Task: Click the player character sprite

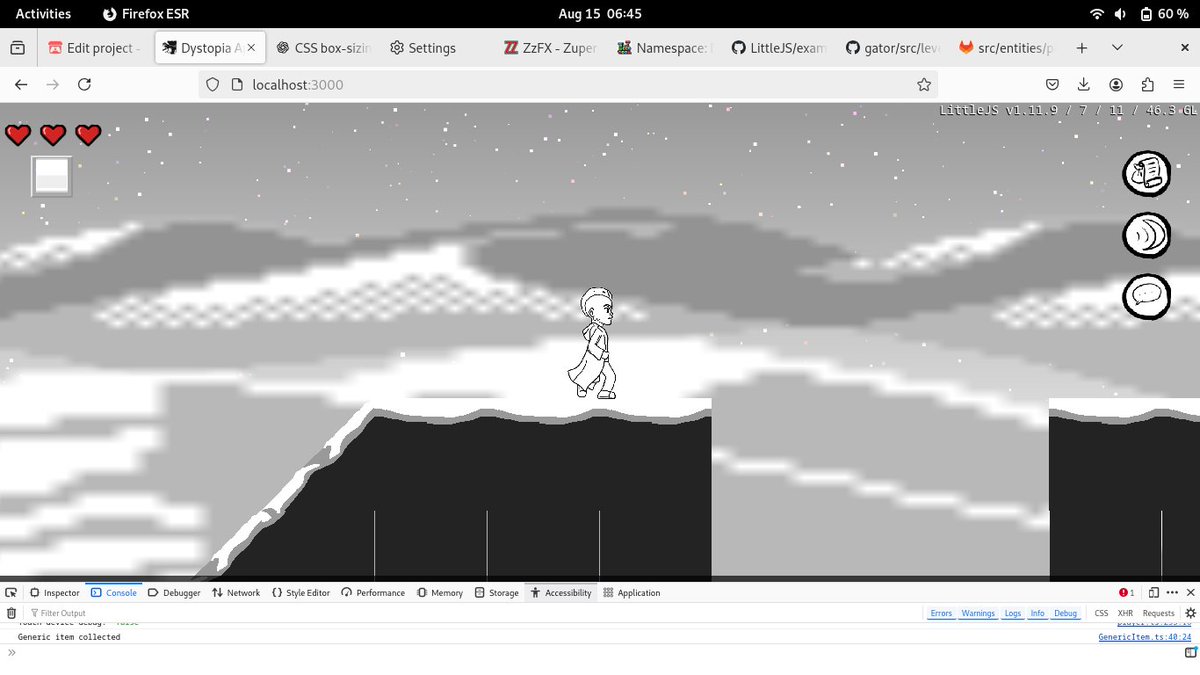Action: pos(594,343)
